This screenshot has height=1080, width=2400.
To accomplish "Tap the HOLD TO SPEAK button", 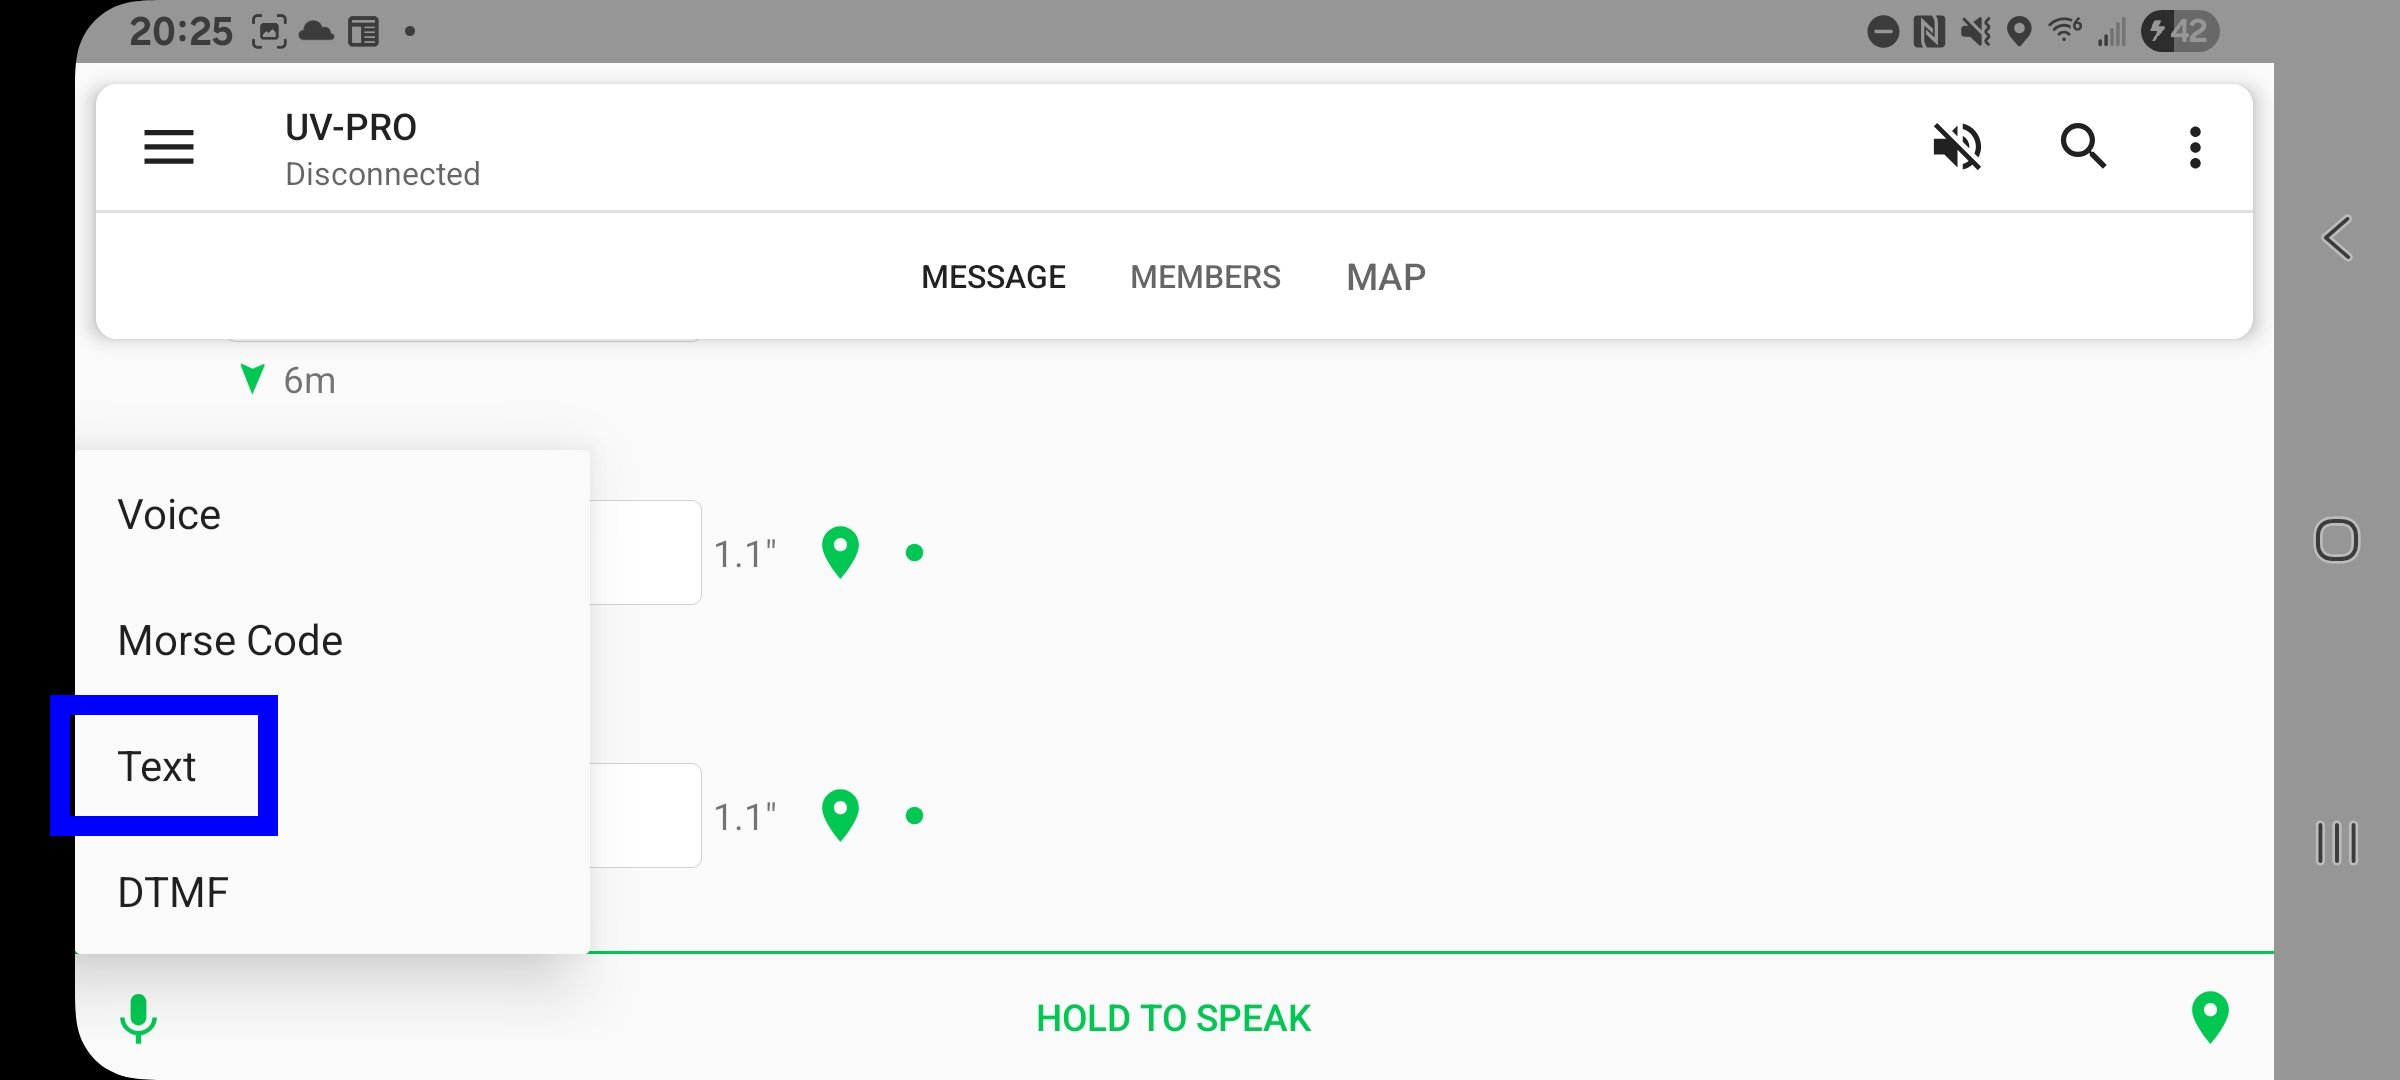I will point(1173,1018).
